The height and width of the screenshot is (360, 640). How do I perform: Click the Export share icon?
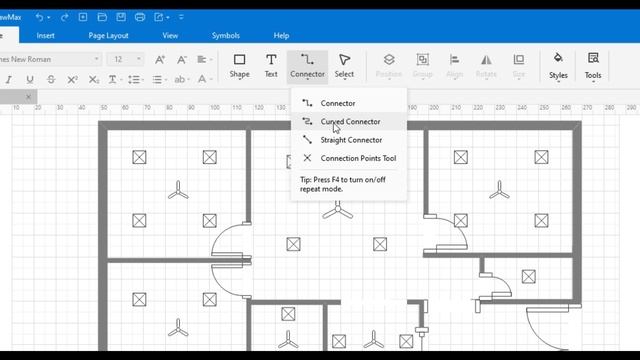(x=158, y=17)
